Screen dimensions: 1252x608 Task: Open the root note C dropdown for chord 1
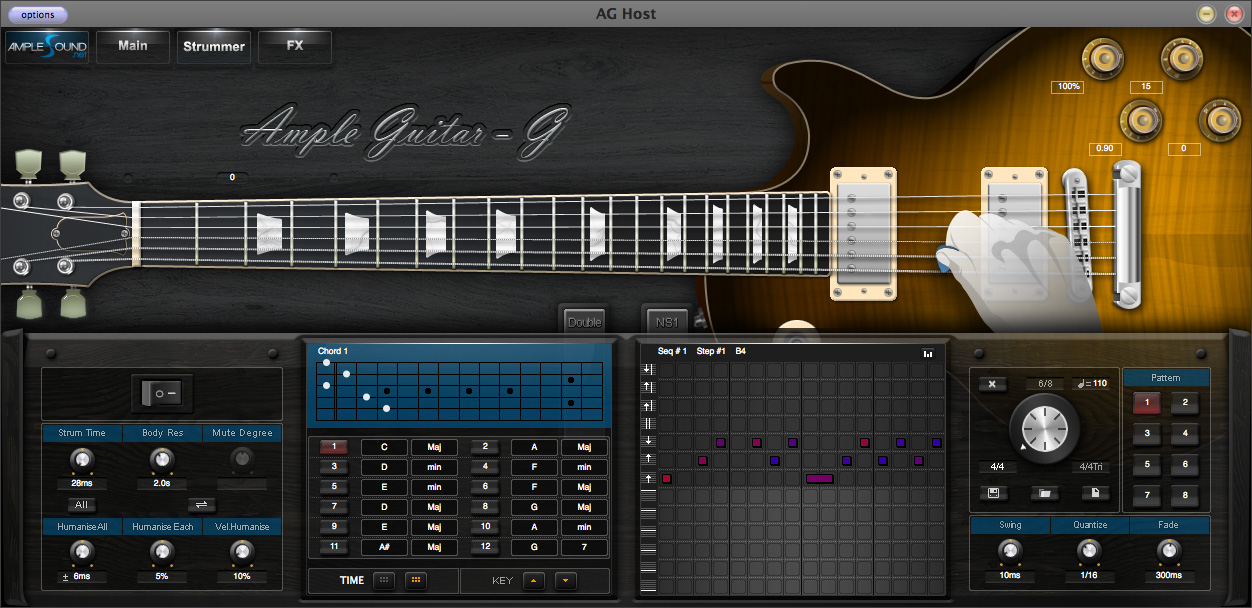pos(384,447)
